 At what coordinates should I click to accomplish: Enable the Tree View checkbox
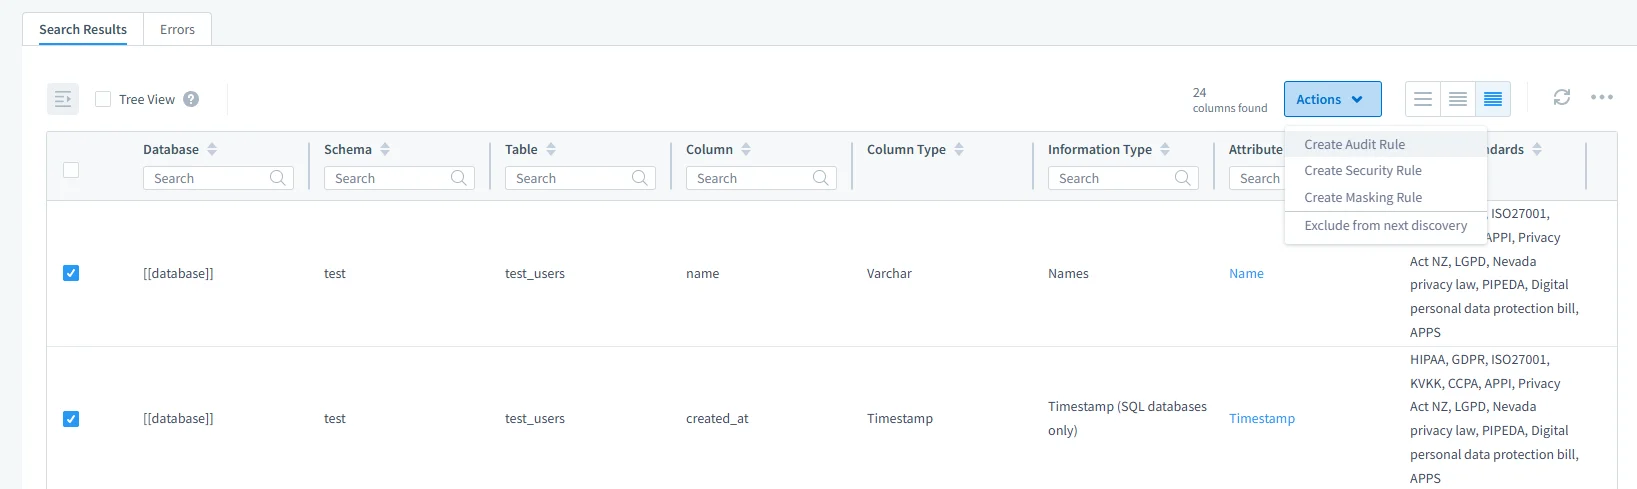coord(103,99)
